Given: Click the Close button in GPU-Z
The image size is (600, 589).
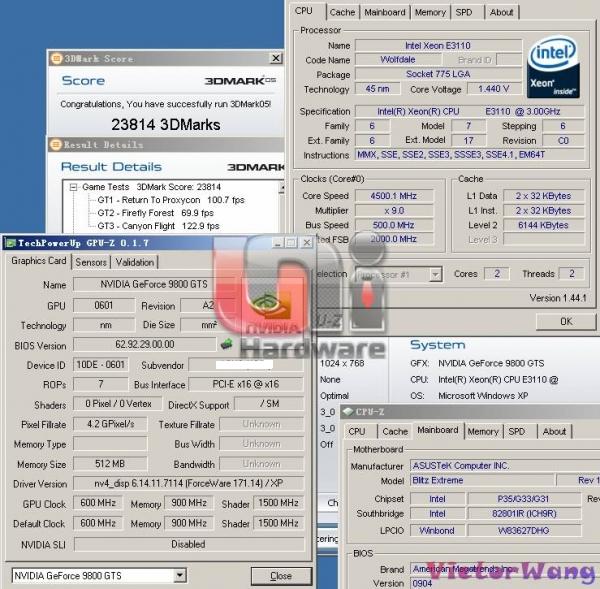Looking at the screenshot, I should [x=281, y=576].
